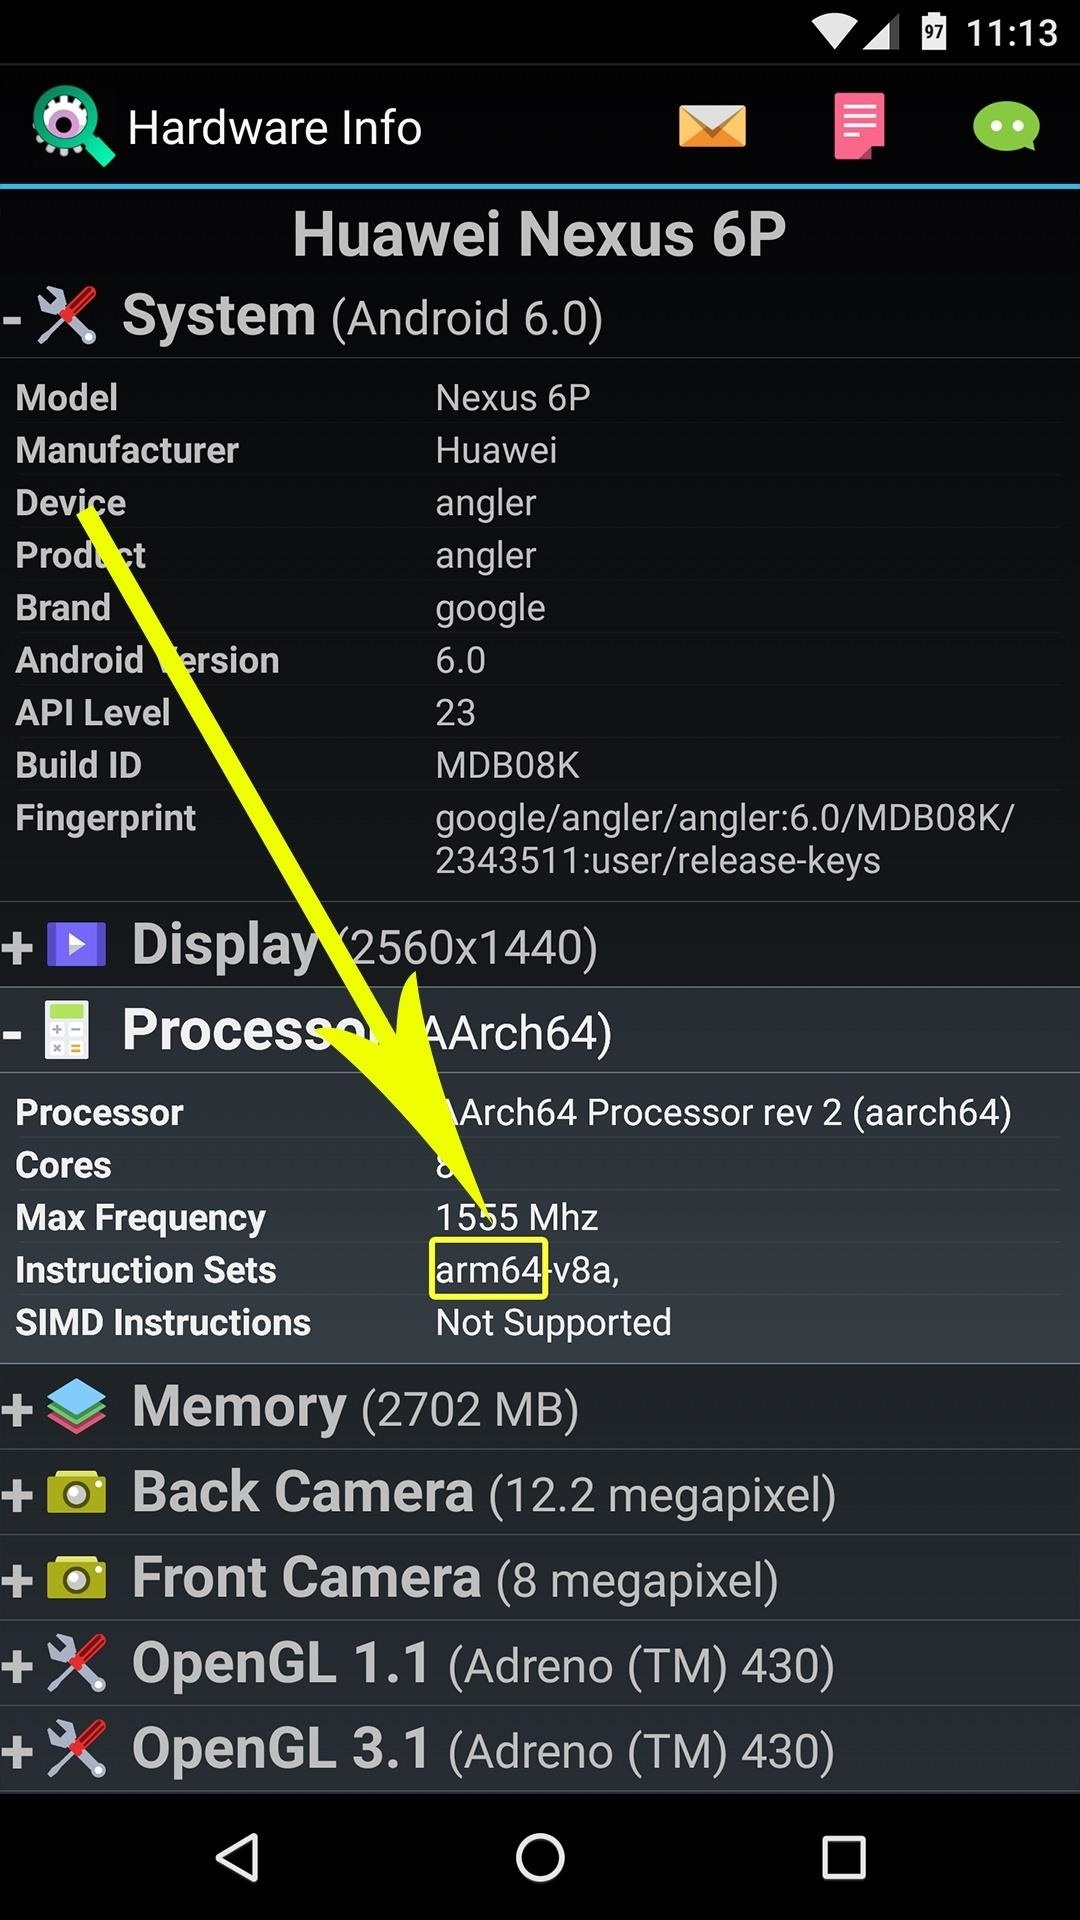Click the Display section play icon

tap(75, 943)
